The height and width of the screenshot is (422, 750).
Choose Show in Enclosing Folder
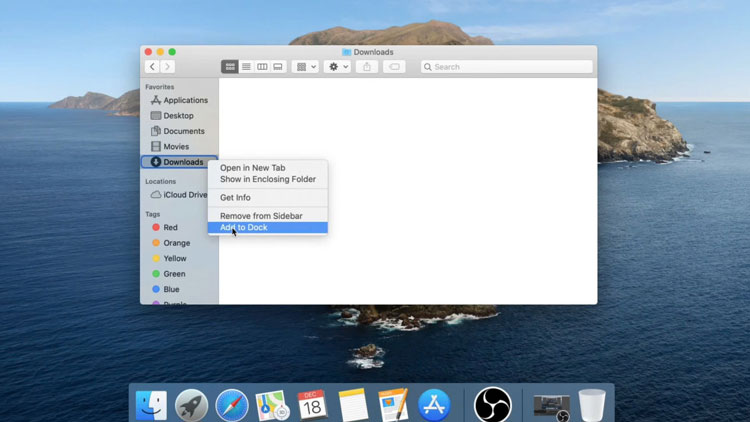tap(267, 179)
